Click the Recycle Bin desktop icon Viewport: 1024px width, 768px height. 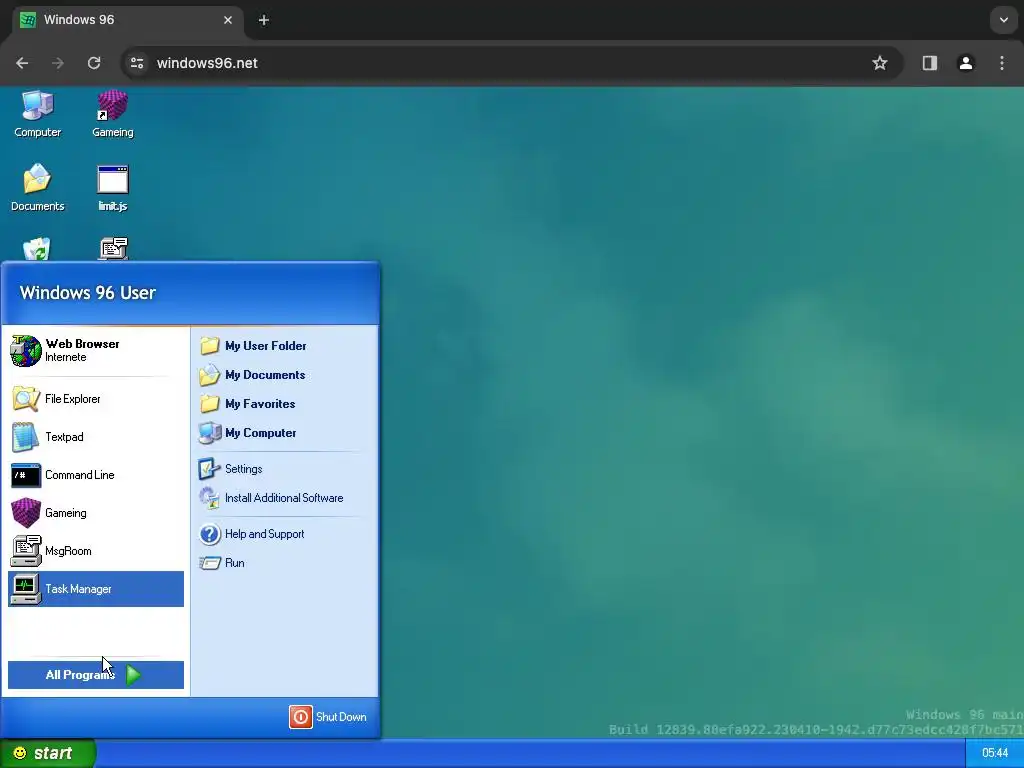pyautogui.click(x=37, y=249)
